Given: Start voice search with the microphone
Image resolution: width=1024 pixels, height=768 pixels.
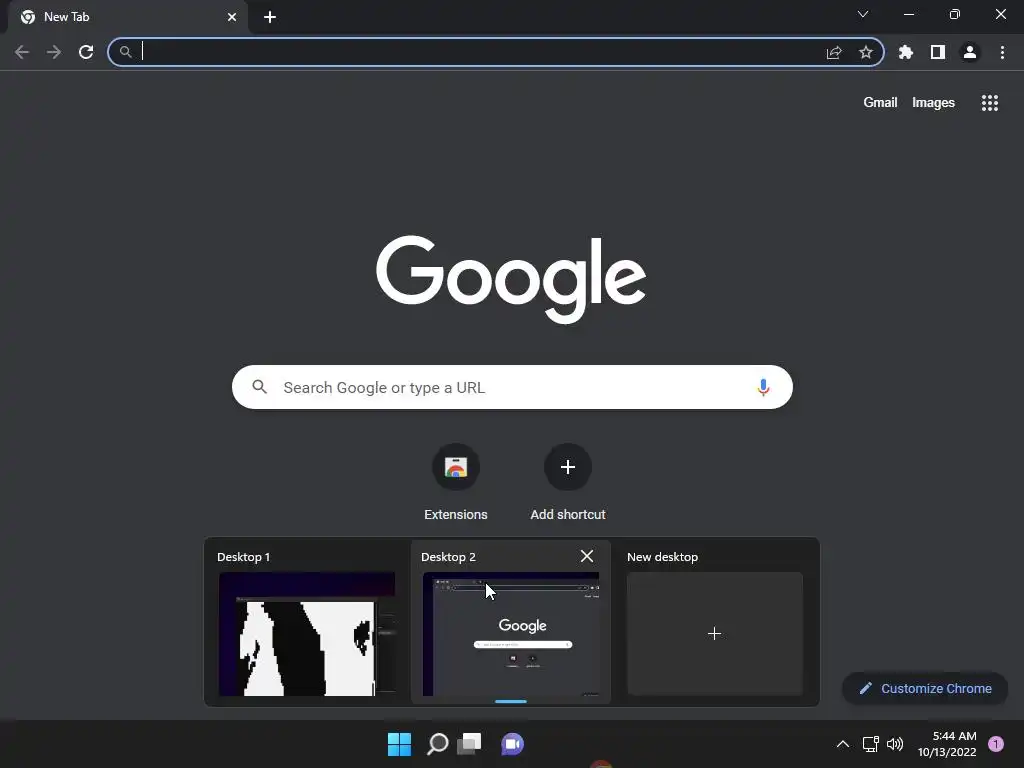Looking at the screenshot, I should coord(763,387).
